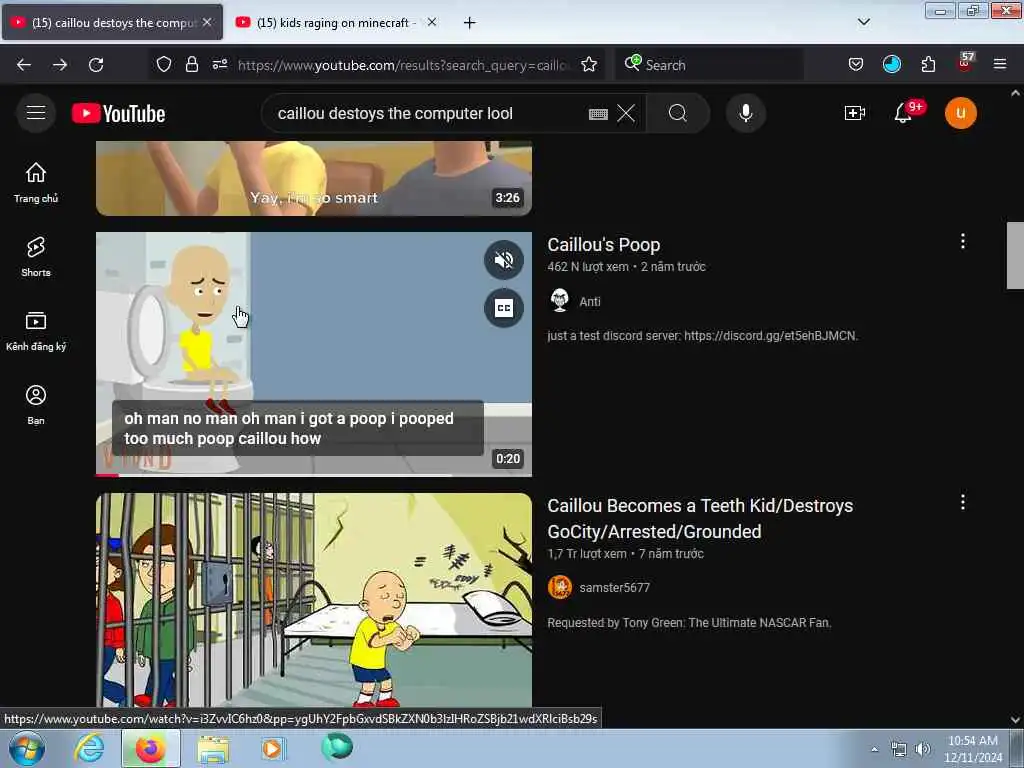The width and height of the screenshot is (1024, 768).
Task: Expand the list all tabs dropdown
Action: click(x=864, y=22)
